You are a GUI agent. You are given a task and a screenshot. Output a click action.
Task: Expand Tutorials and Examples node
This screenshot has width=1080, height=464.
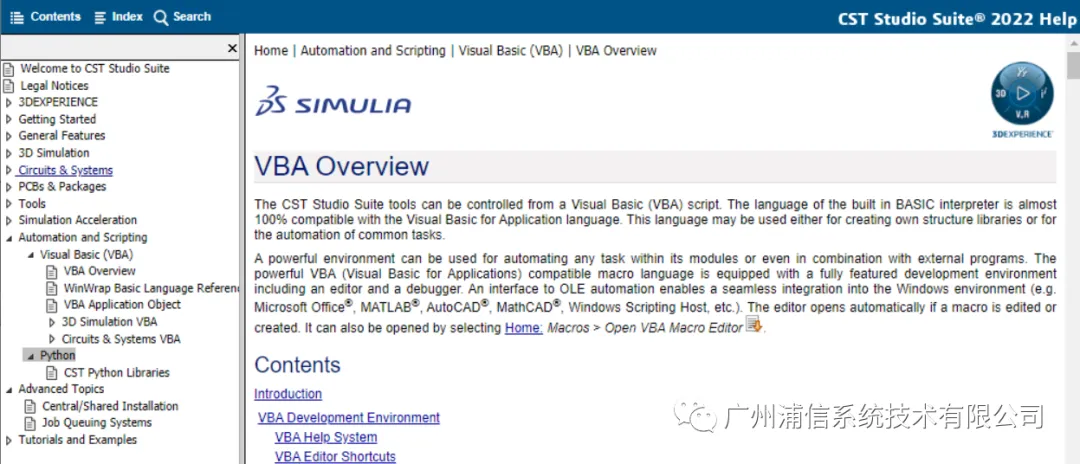click(x=8, y=440)
